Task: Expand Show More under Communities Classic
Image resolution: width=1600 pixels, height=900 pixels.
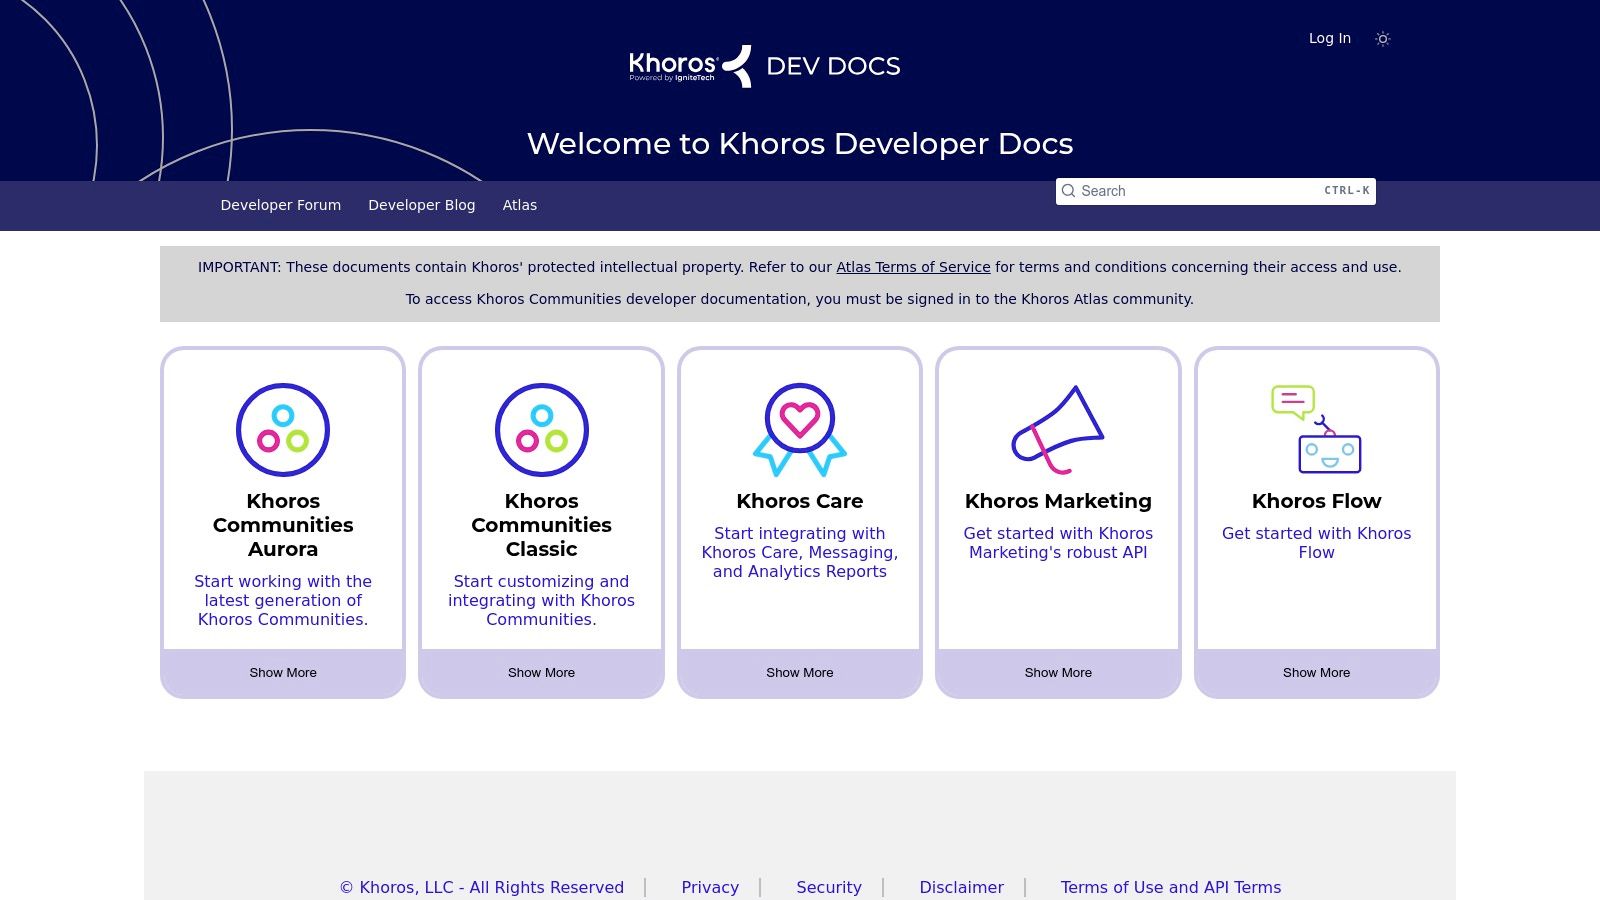Action: coord(541,673)
